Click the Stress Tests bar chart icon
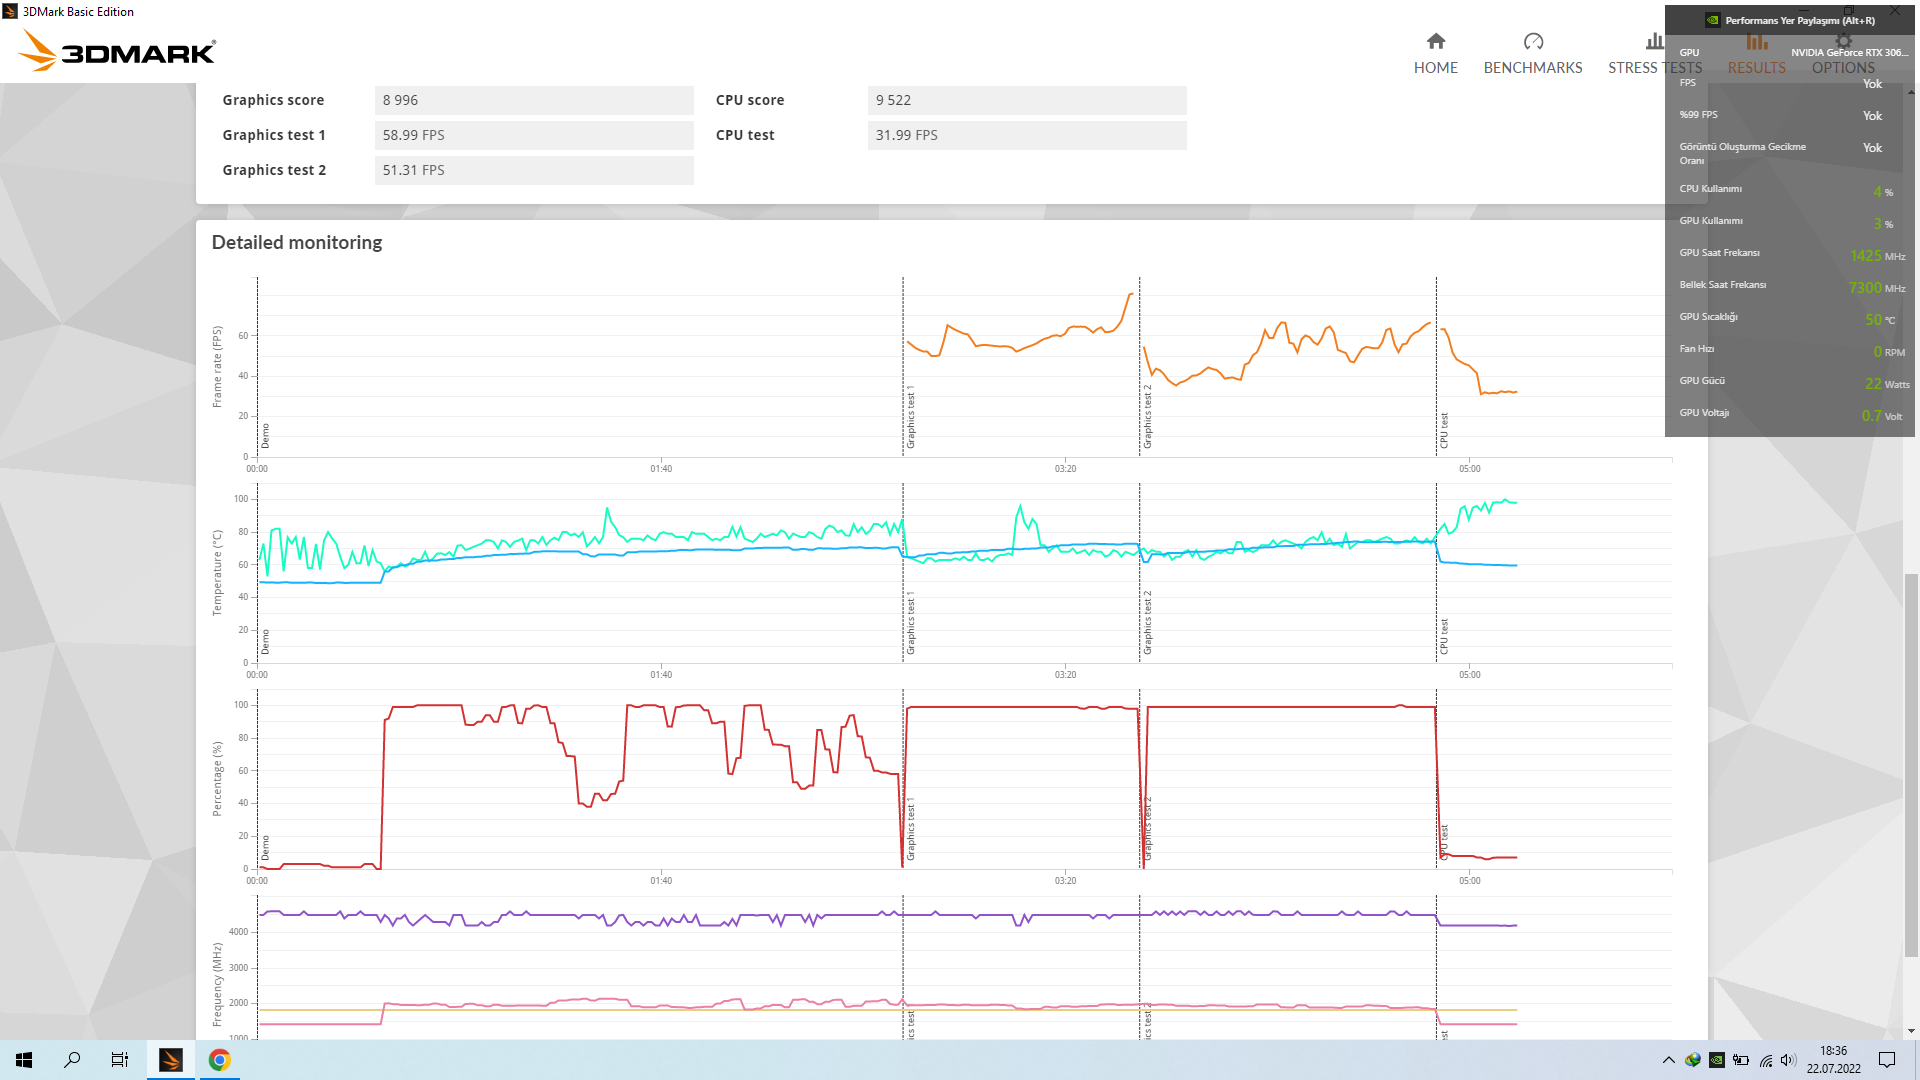1920x1080 pixels. (1654, 41)
